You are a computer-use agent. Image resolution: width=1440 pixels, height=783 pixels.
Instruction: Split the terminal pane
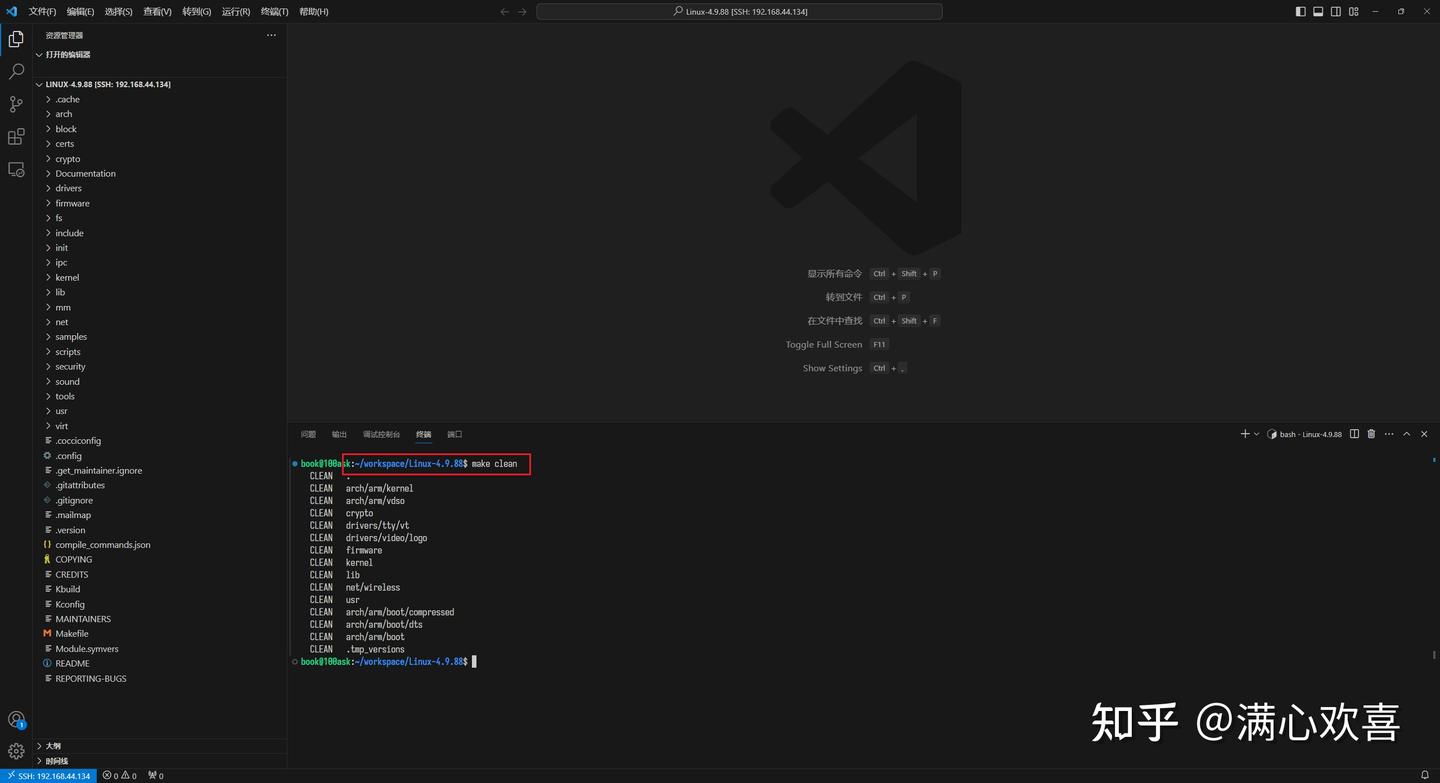pos(1354,434)
